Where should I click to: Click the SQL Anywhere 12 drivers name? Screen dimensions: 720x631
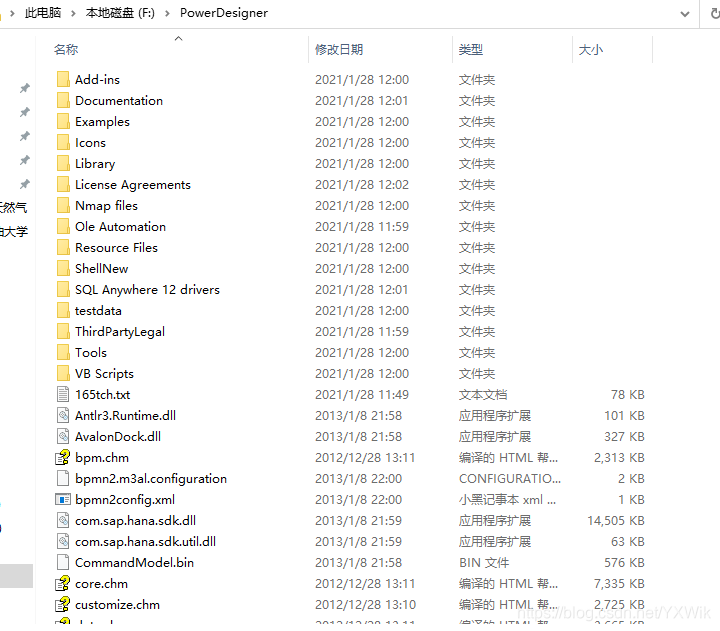coord(147,290)
